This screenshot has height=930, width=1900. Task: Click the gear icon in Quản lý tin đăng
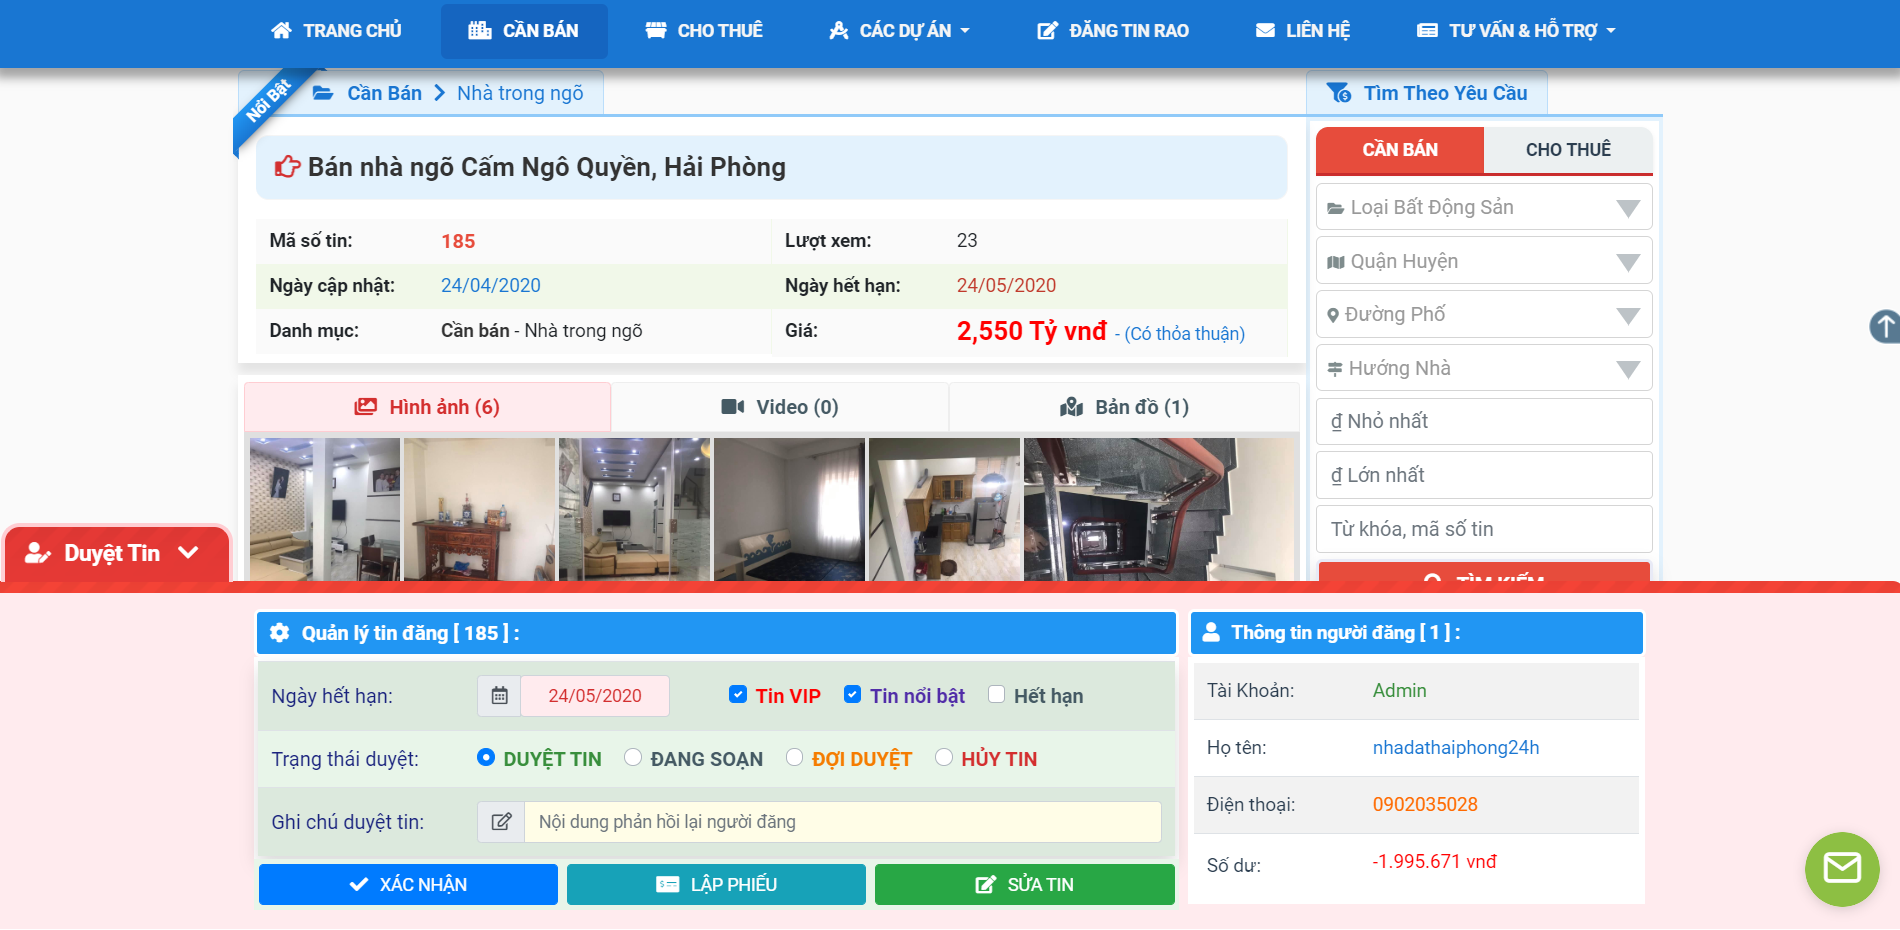pos(280,633)
